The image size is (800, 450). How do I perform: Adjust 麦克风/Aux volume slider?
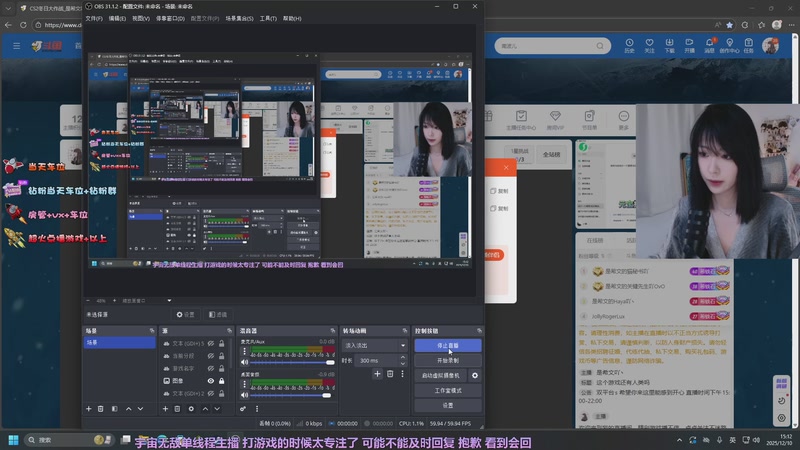point(292,362)
